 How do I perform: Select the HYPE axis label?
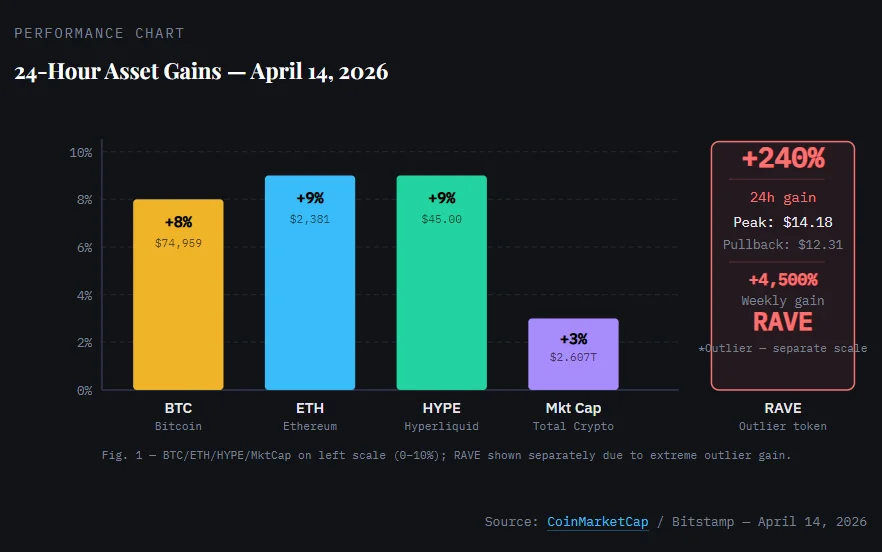(x=441, y=408)
